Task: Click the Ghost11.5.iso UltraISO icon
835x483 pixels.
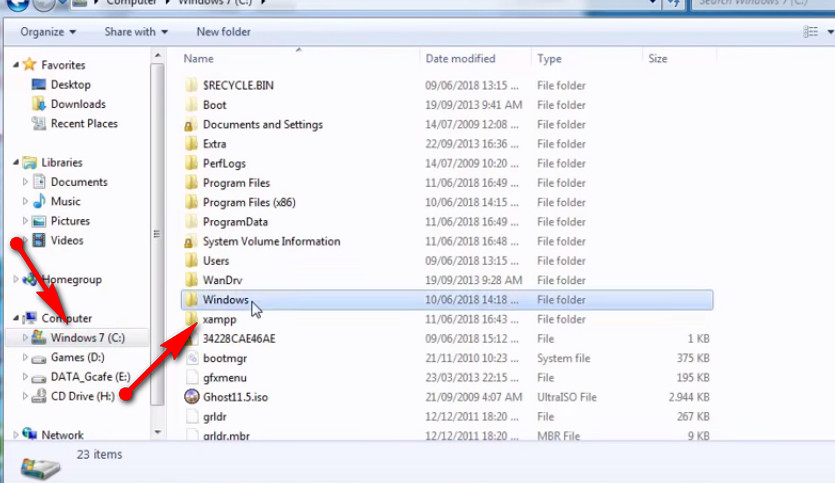Action: tap(192, 397)
